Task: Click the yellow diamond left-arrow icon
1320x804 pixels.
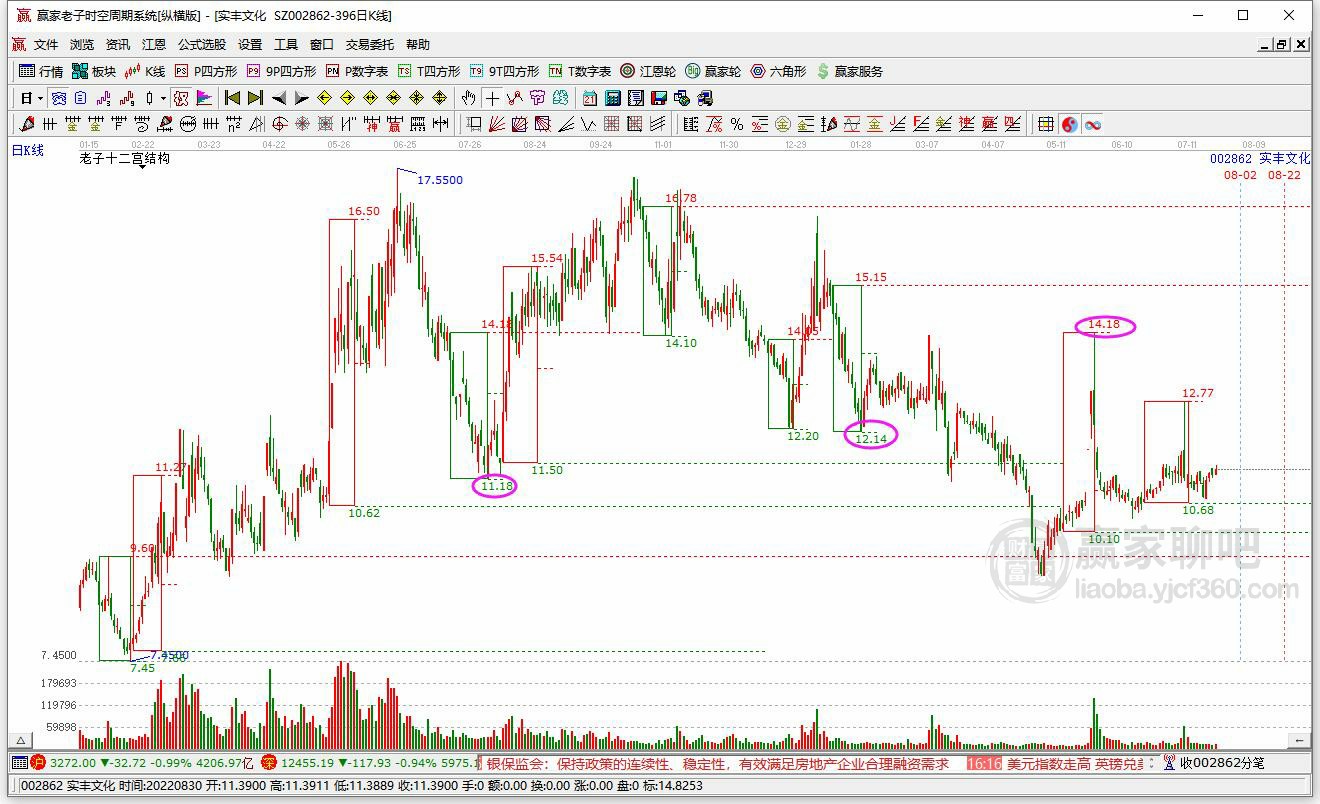Action: click(324, 98)
